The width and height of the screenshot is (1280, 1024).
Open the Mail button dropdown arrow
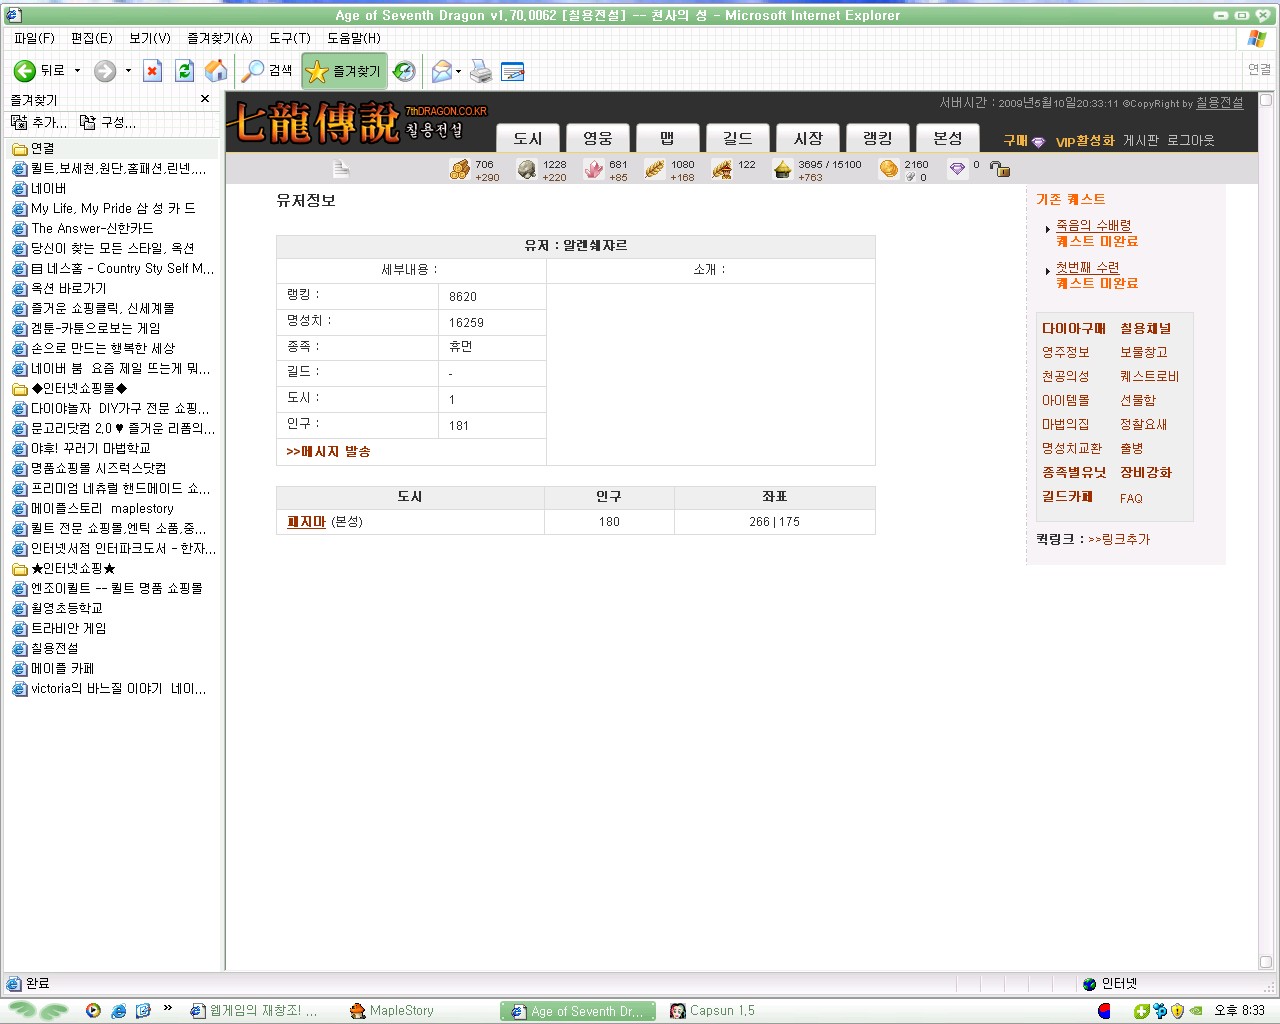tap(458, 71)
